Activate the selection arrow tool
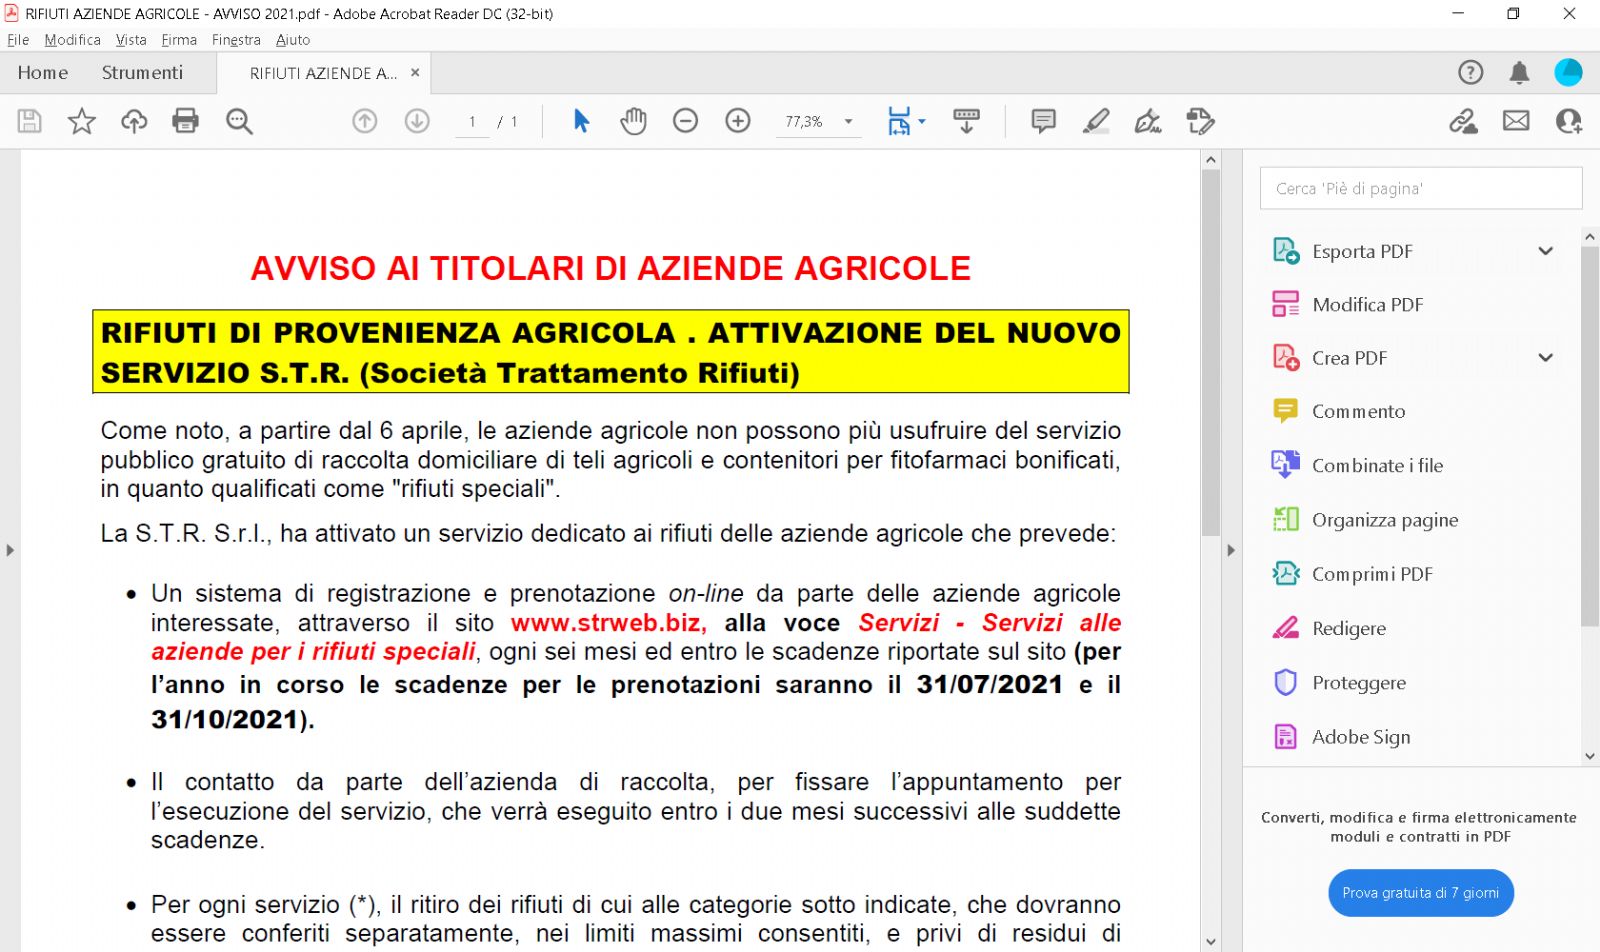Image resolution: width=1600 pixels, height=952 pixels. (581, 121)
